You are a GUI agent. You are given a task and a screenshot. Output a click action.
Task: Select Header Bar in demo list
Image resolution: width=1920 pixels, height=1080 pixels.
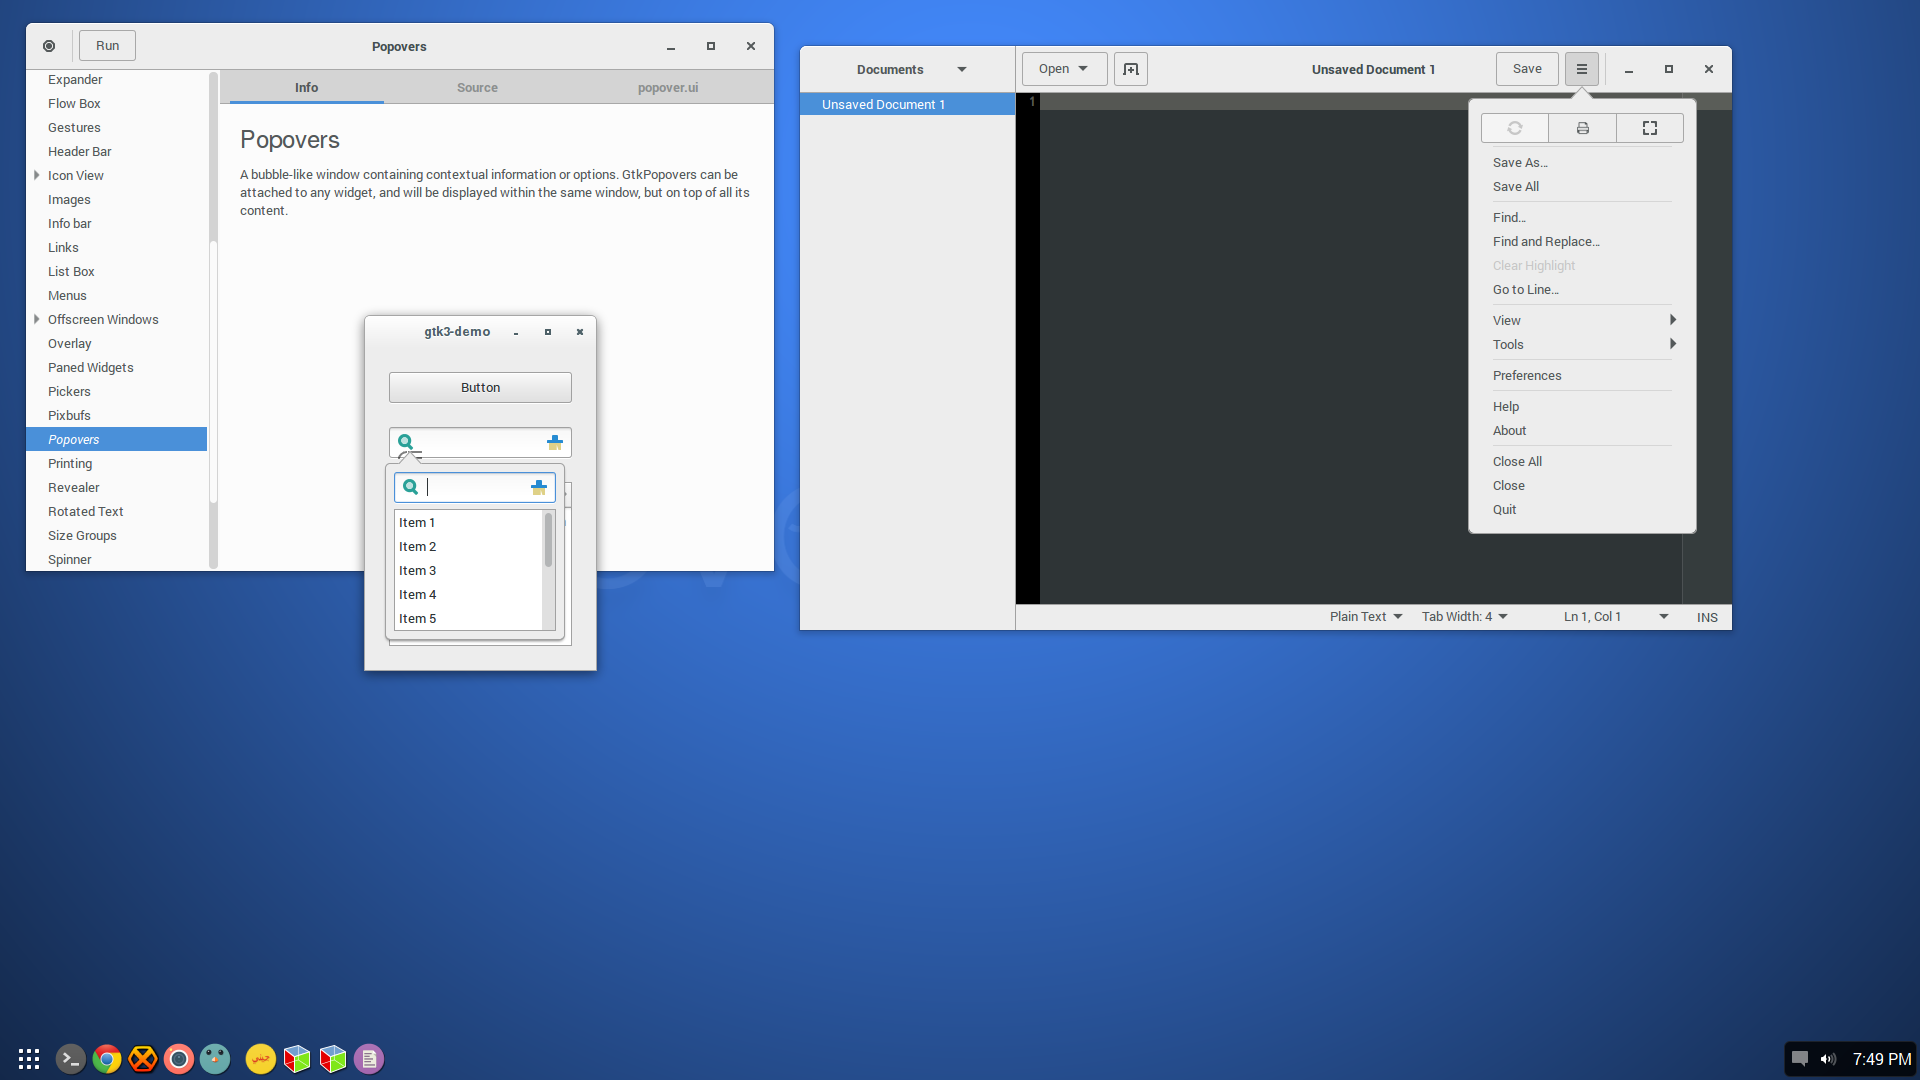pos(117,151)
